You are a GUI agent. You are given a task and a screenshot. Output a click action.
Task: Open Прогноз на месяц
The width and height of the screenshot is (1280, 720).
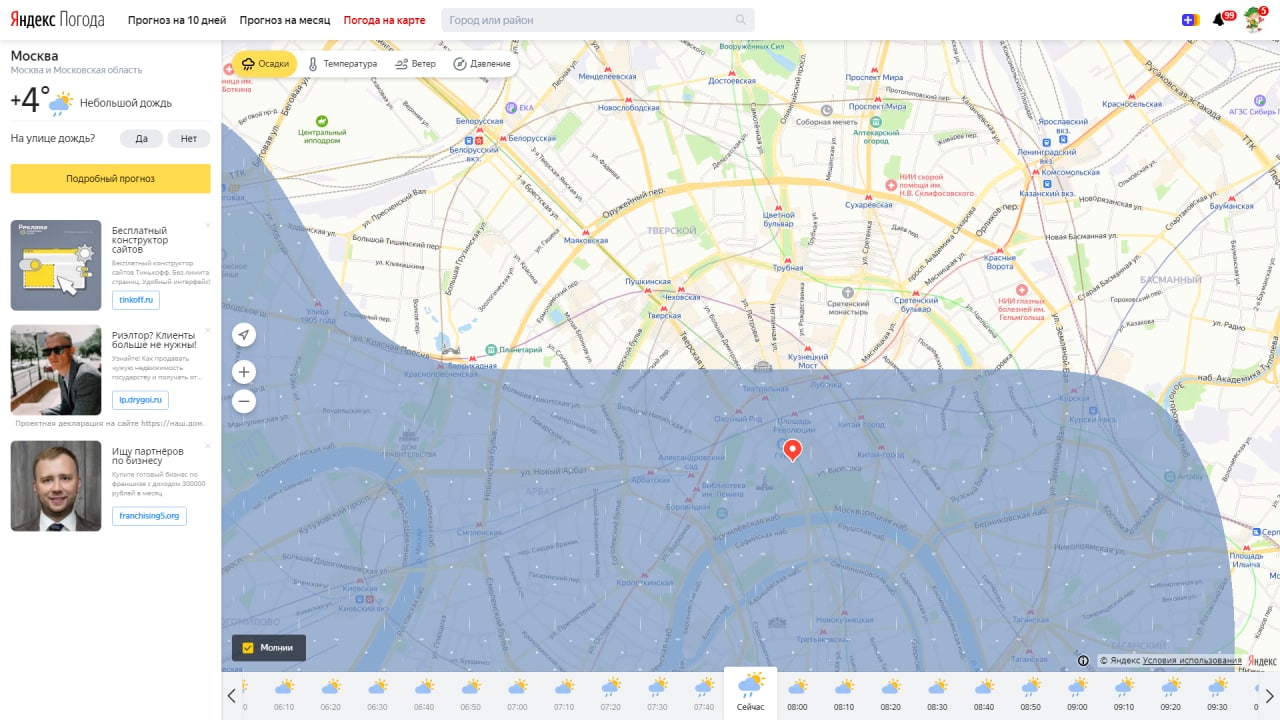point(285,20)
